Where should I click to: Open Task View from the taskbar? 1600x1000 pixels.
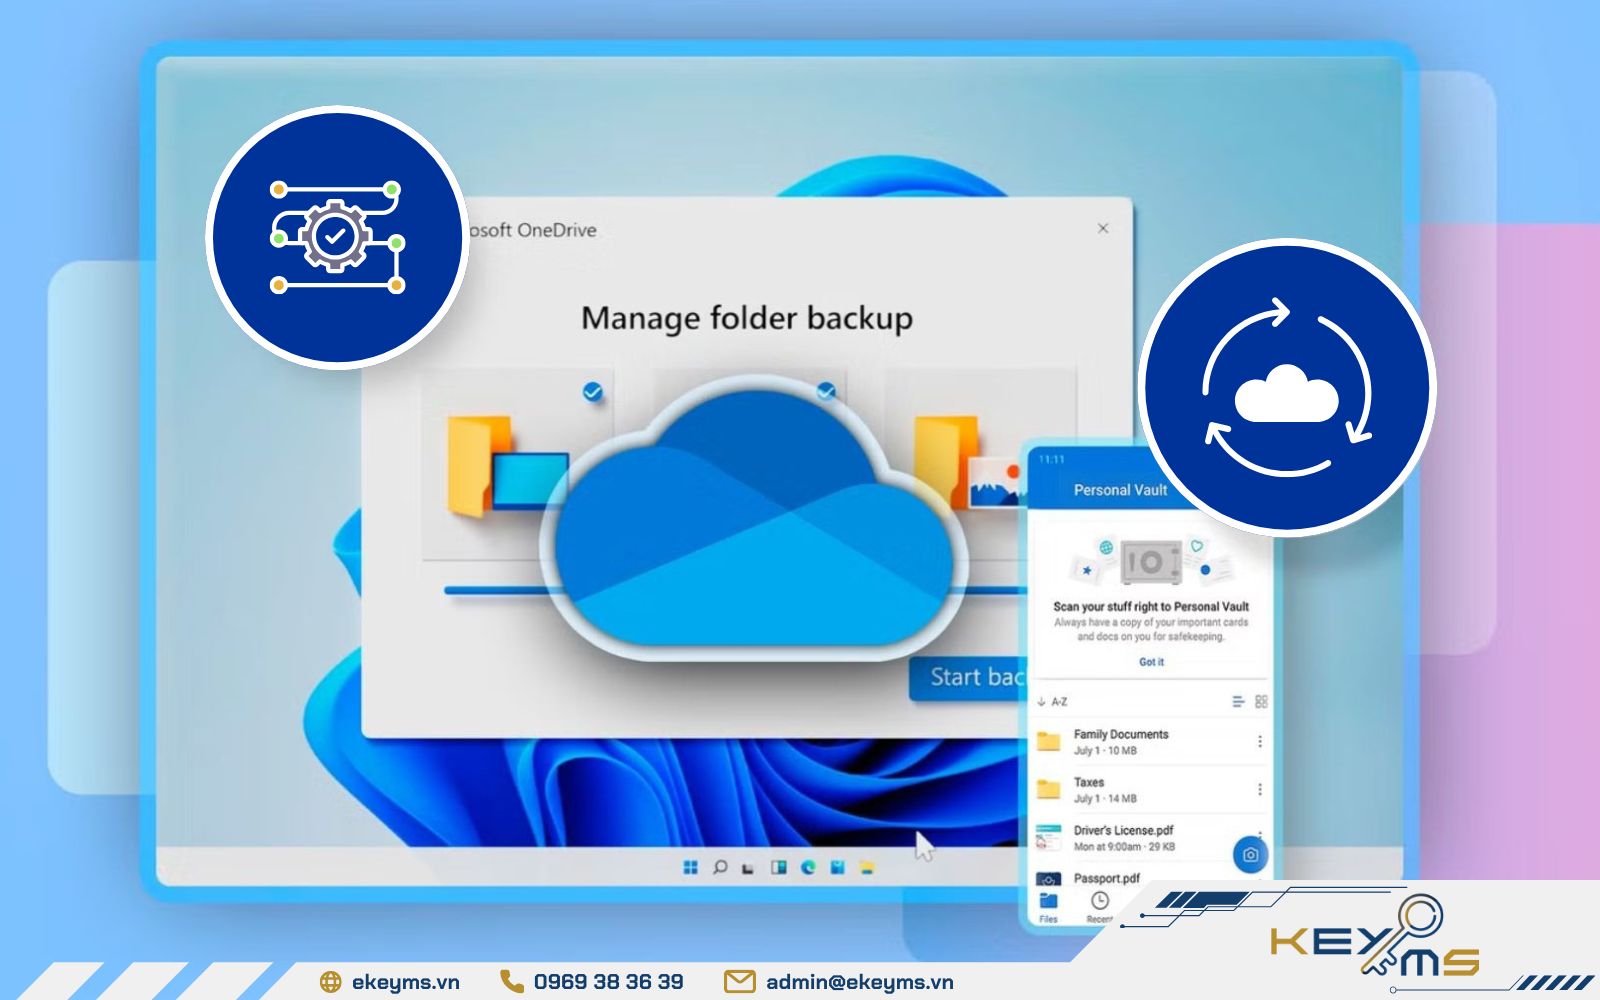pos(747,868)
